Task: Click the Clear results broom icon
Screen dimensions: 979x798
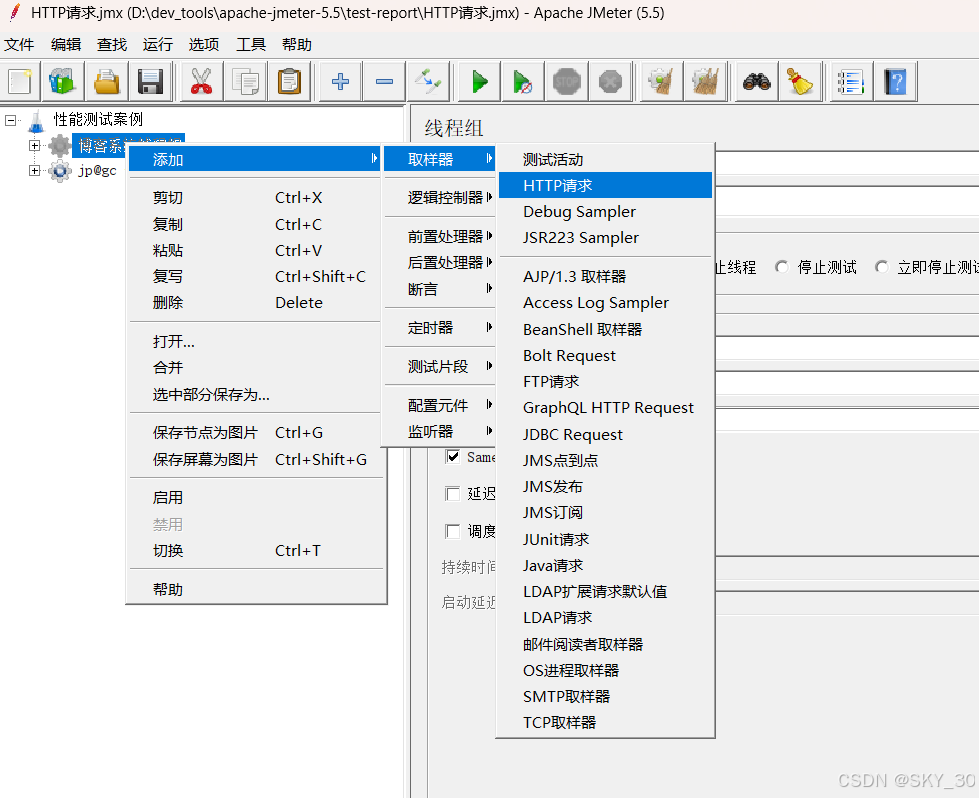Action: pyautogui.click(x=661, y=82)
